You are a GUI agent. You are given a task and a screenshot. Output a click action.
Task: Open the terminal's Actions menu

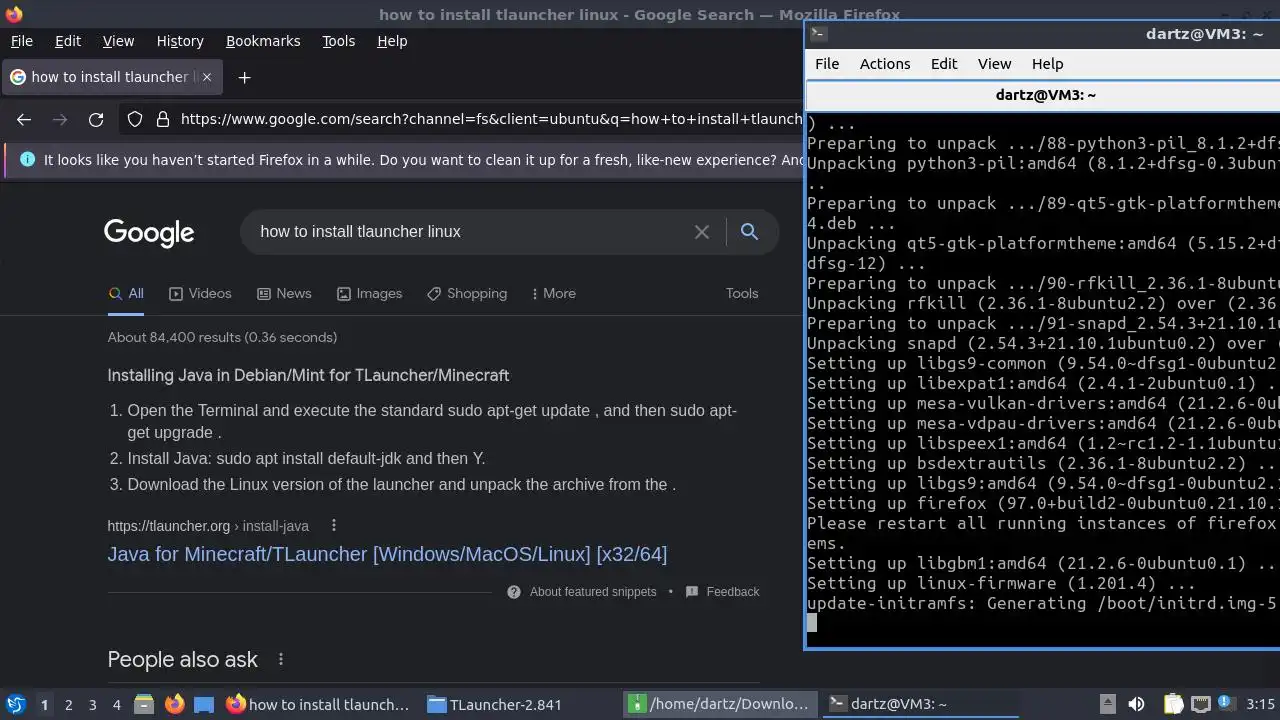(885, 64)
